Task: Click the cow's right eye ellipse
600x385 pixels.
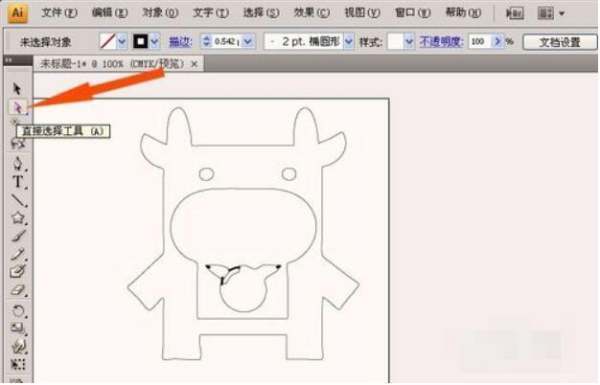Action: [289, 174]
